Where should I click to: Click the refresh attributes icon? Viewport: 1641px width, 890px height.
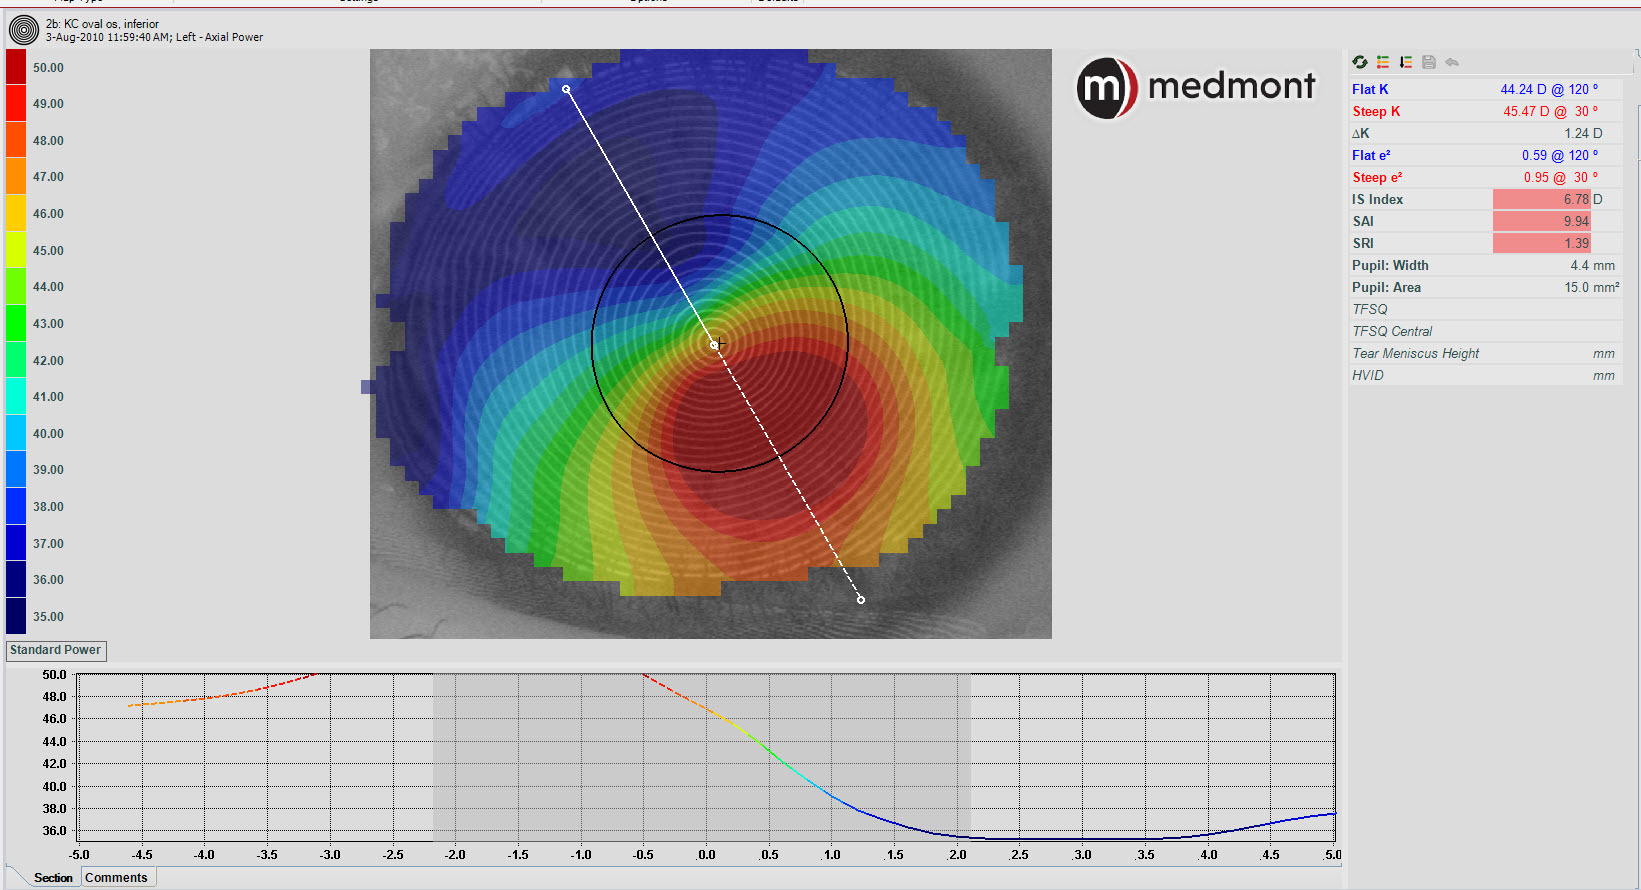[x=1360, y=62]
